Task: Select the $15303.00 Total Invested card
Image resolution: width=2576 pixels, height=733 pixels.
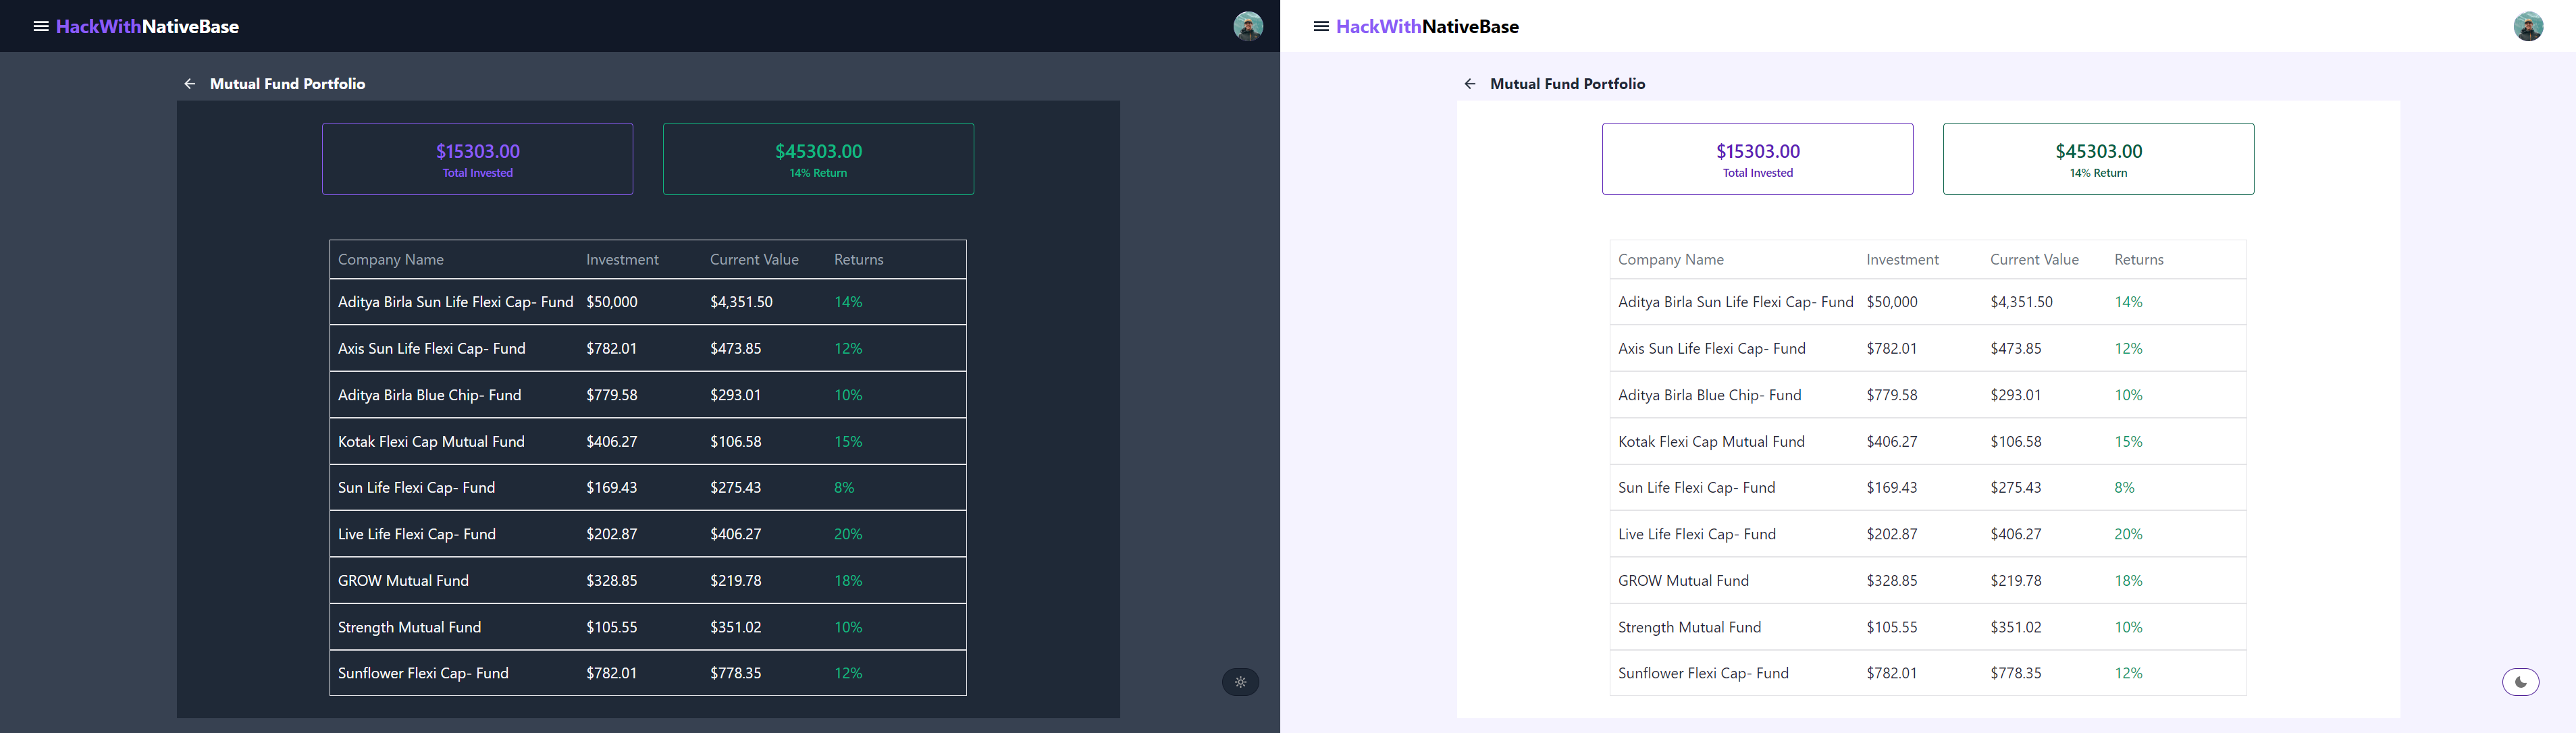Action: coord(477,158)
